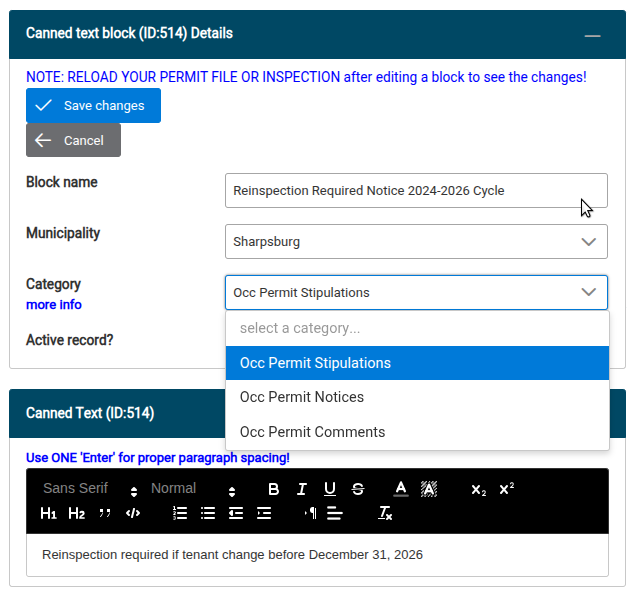The image size is (642, 603).
Task: Apply superscript formatting
Action: point(506,489)
